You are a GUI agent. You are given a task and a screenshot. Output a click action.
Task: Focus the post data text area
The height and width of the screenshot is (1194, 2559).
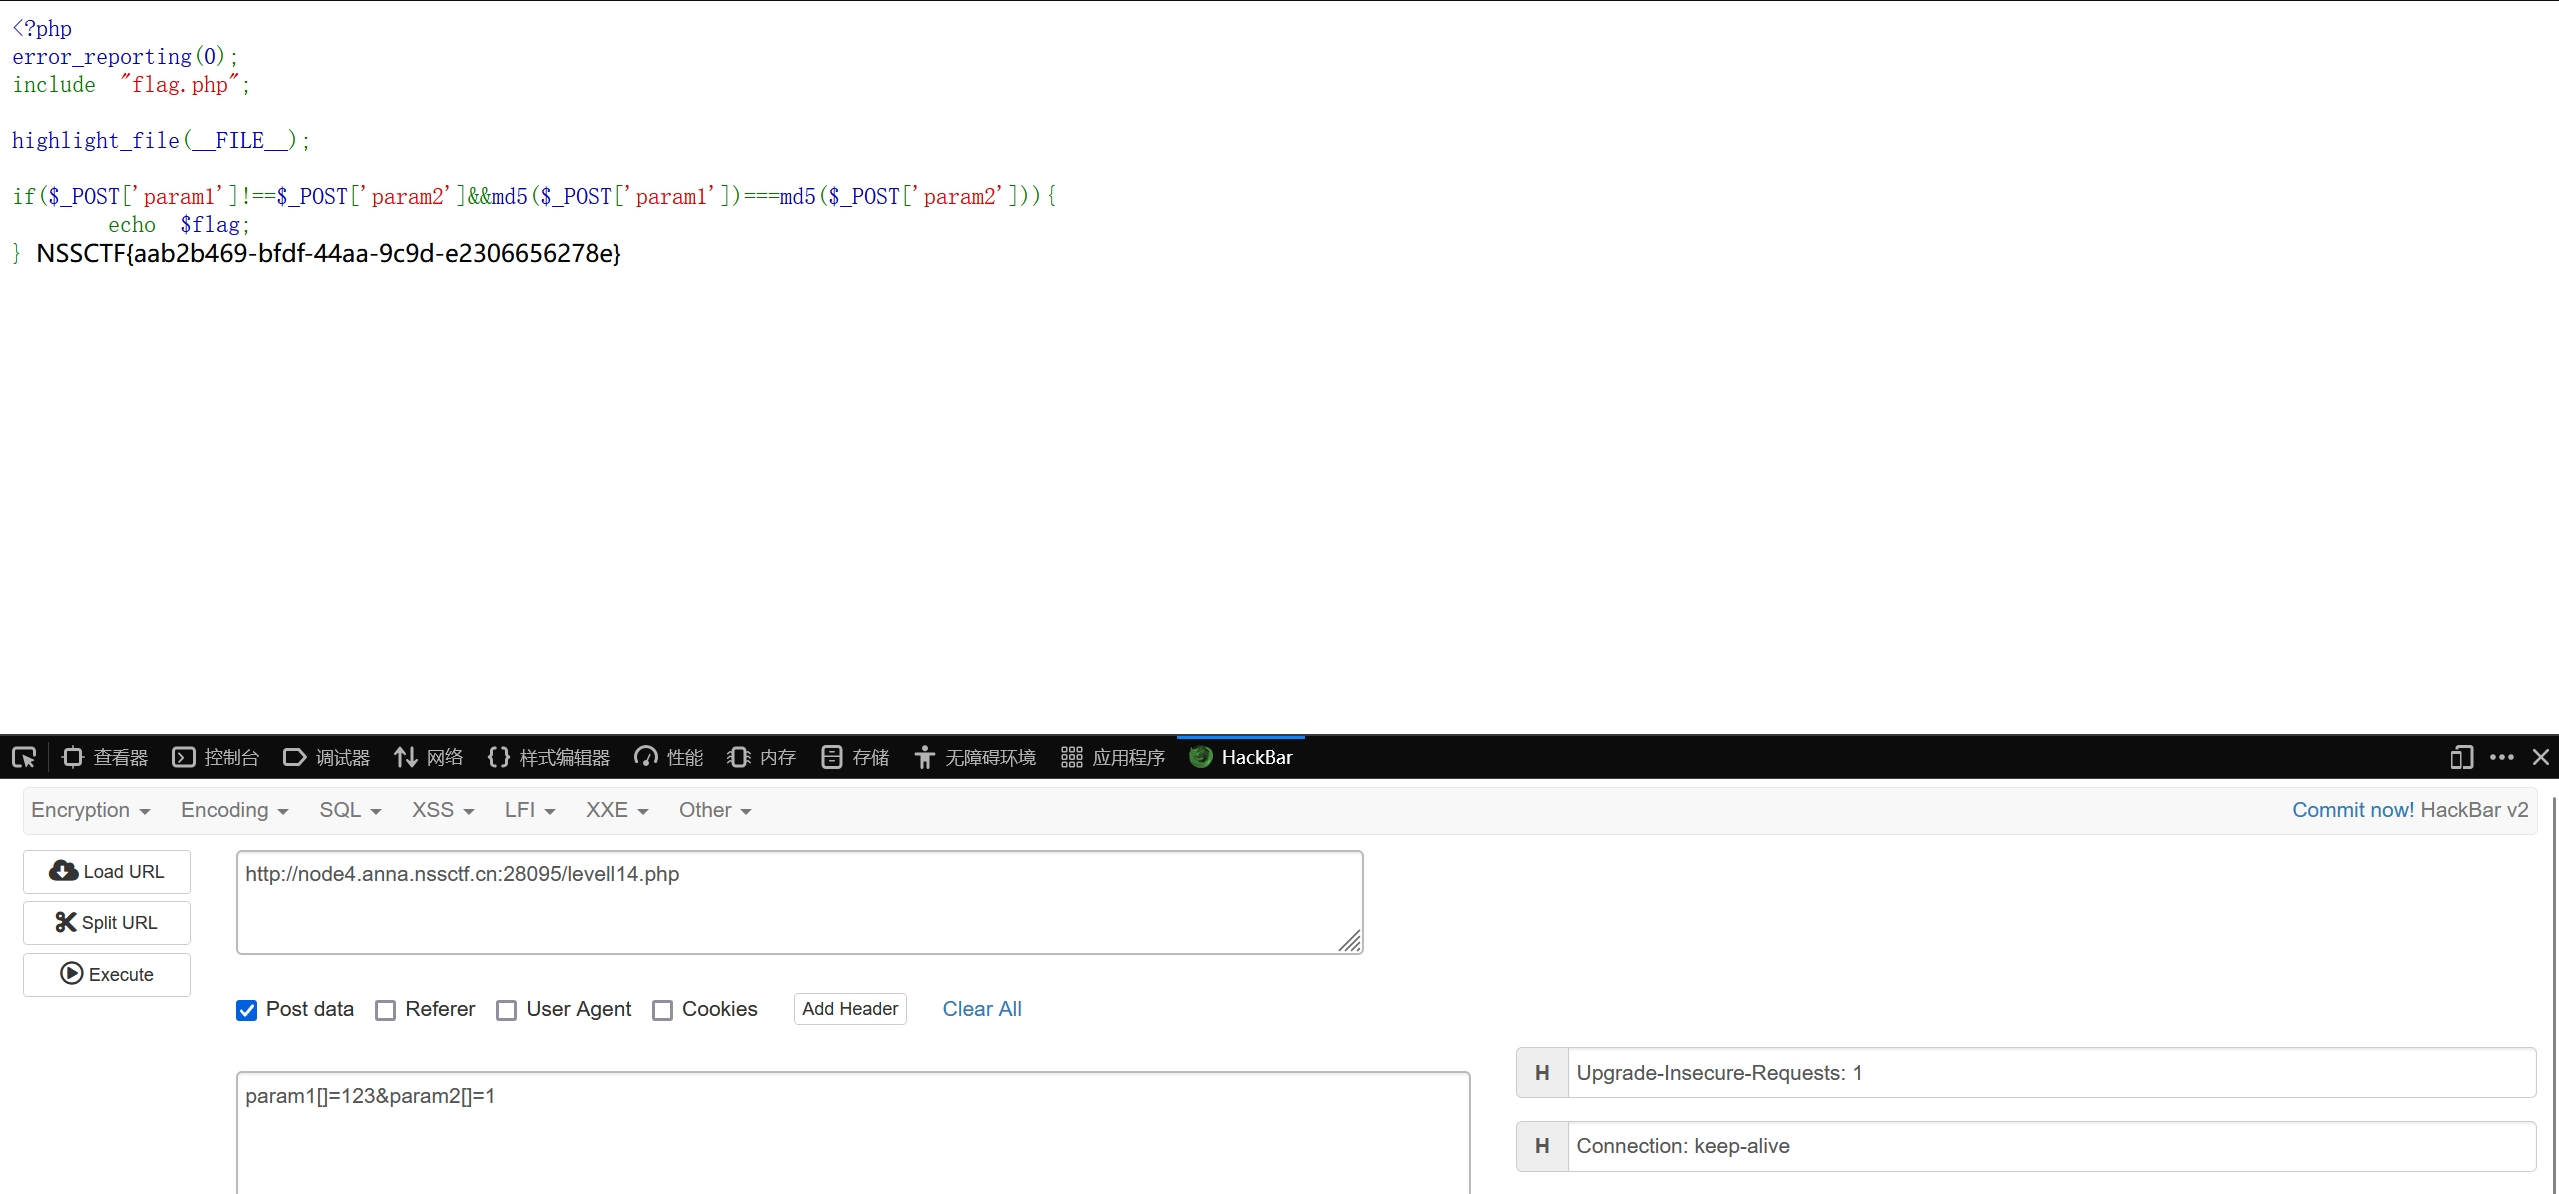(853, 1133)
